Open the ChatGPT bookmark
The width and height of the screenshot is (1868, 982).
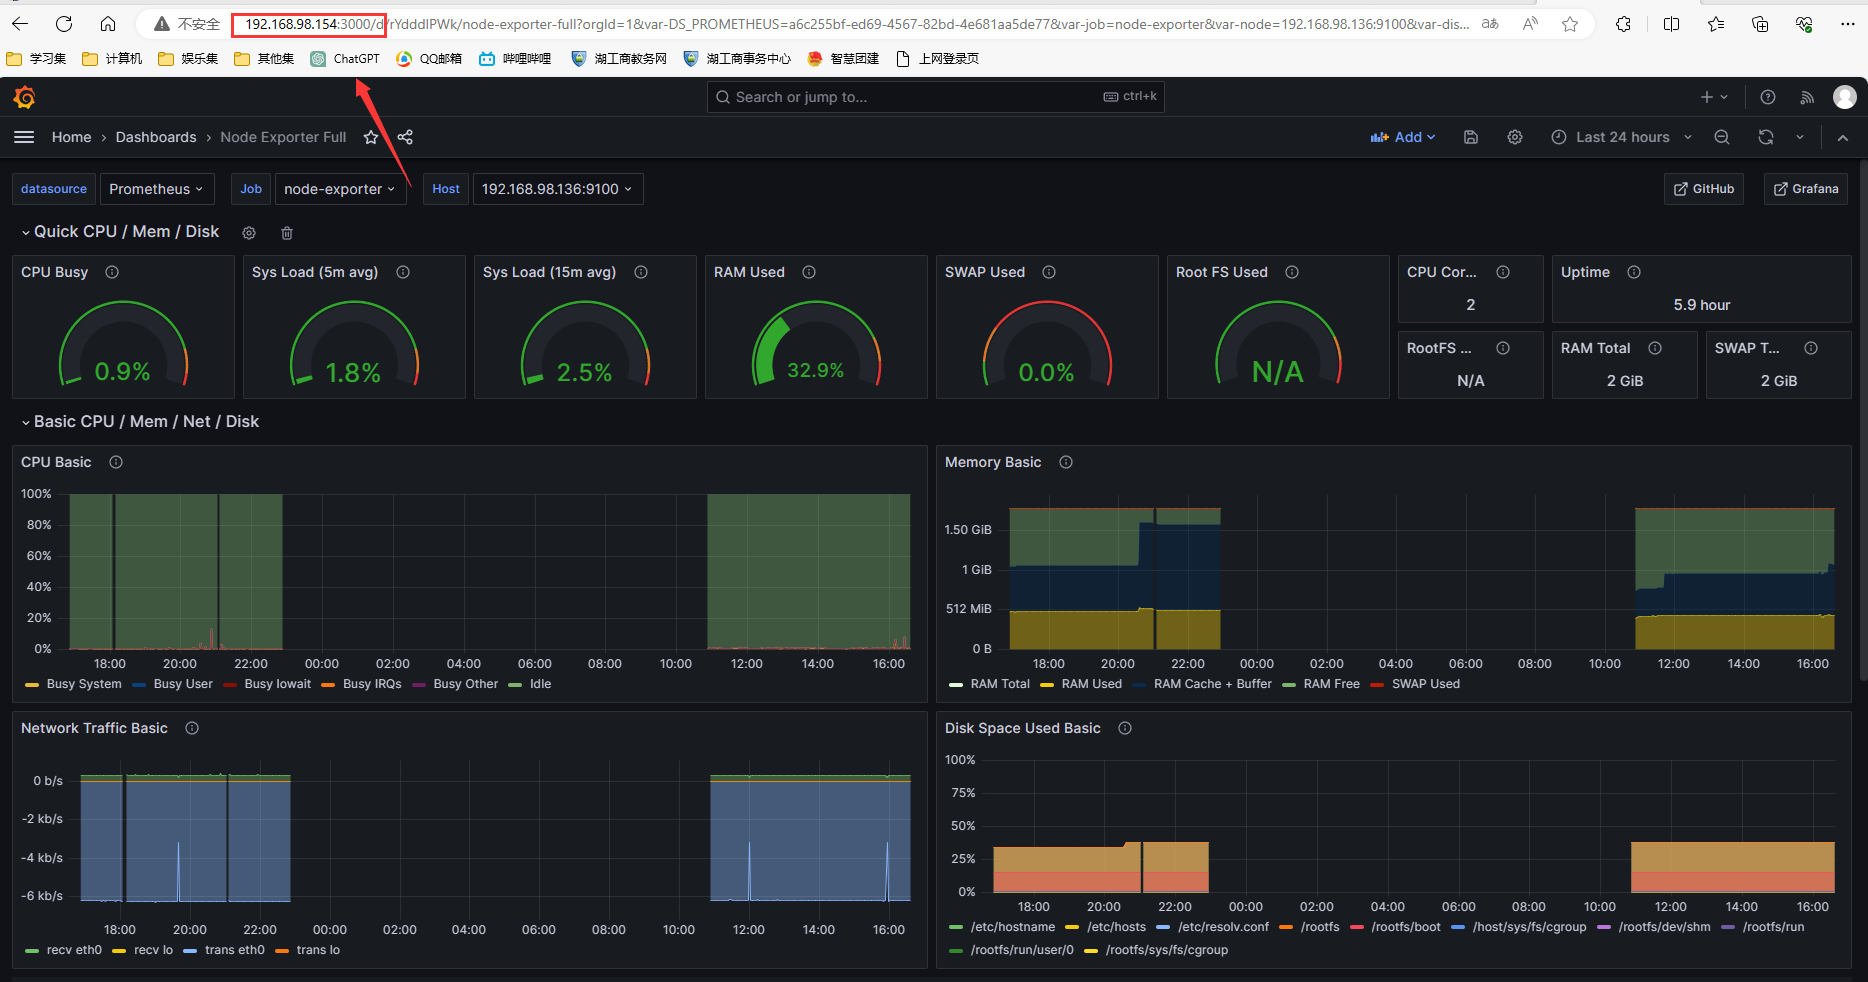345,59
